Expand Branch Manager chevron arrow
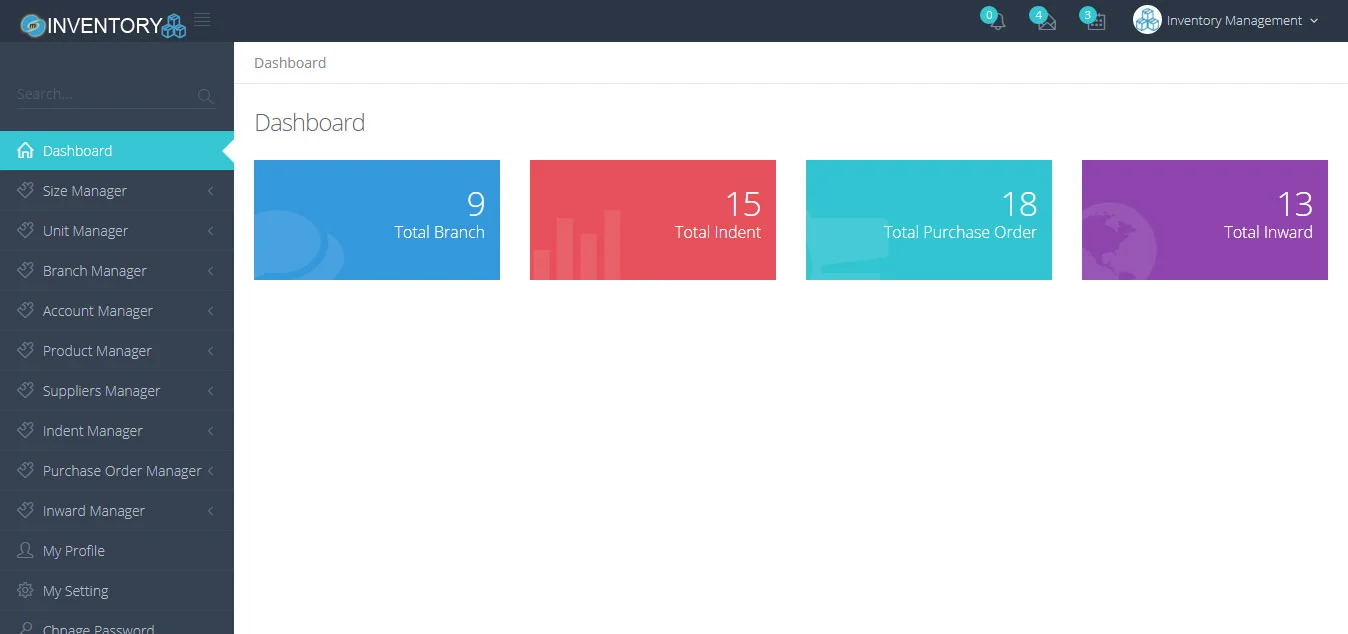The height and width of the screenshot is (634, 1348). coord(211,271)
